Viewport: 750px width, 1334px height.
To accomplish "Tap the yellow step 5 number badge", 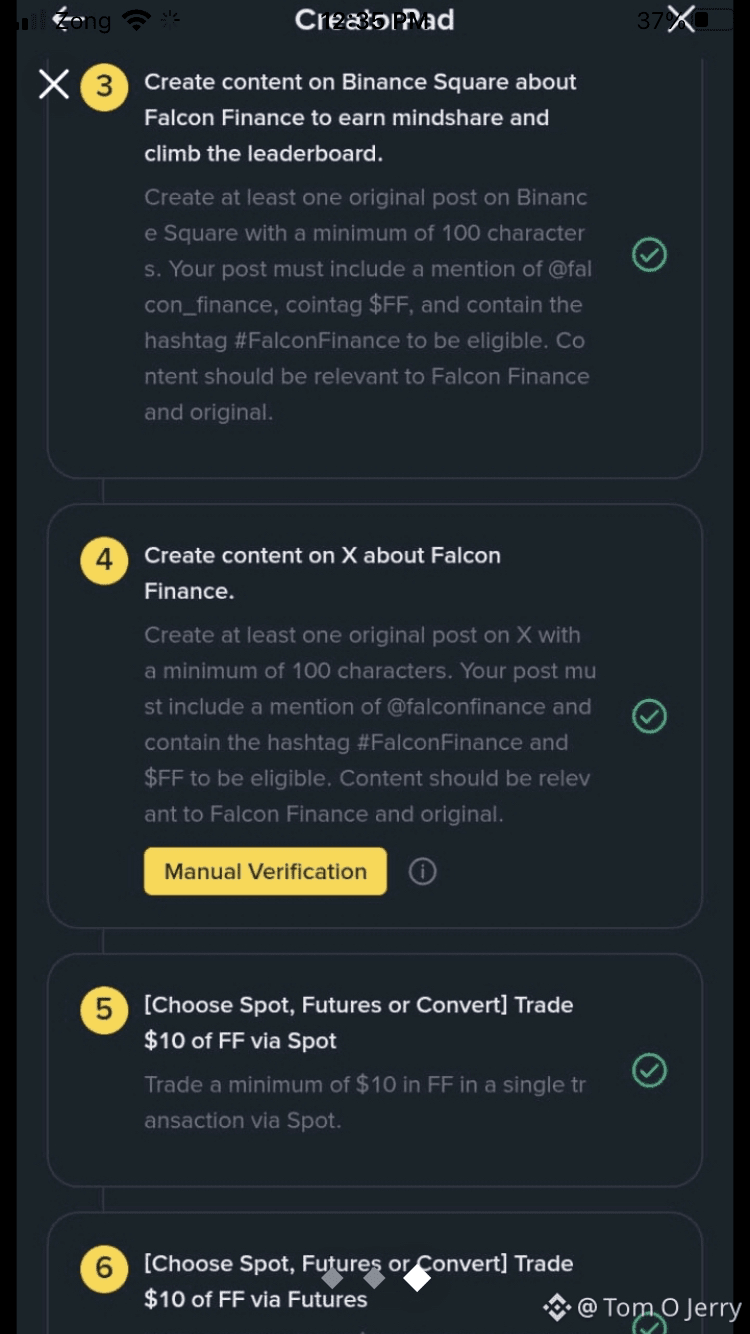I will pyautogui.click(x=104, y=1009).
